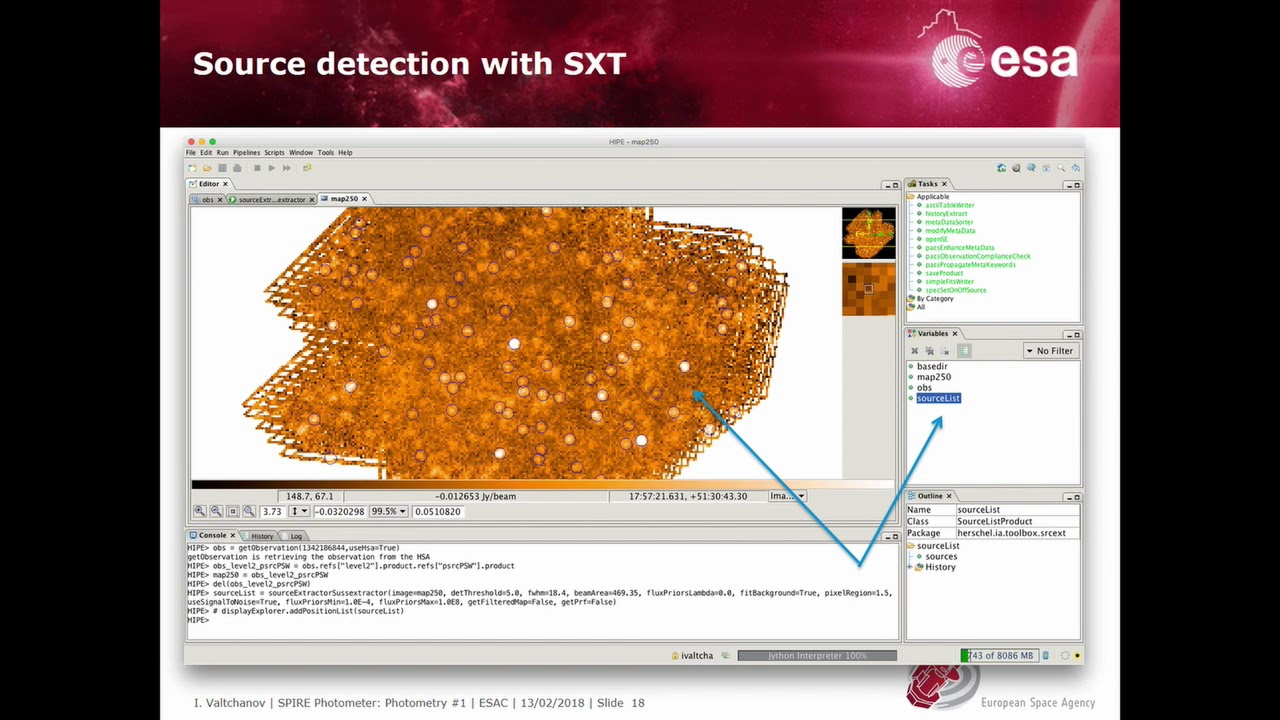1280x720 pixels.
Task: Select simpleFitsWriter task
Action: 949,282
